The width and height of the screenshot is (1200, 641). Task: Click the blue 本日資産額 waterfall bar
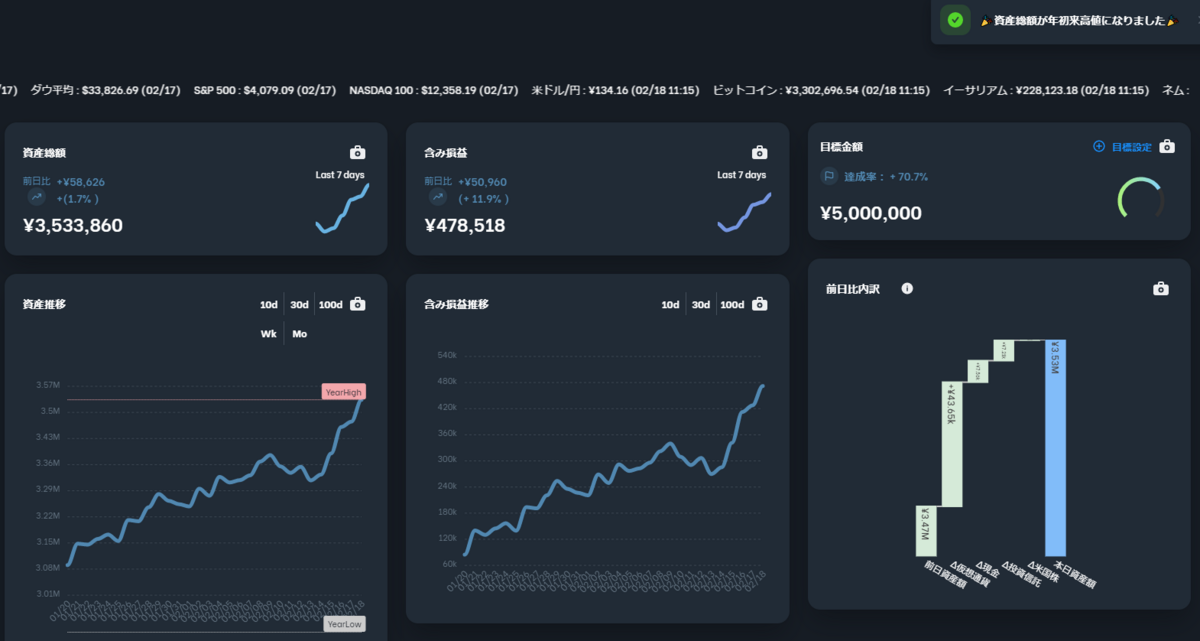(x=1056, y=447)
